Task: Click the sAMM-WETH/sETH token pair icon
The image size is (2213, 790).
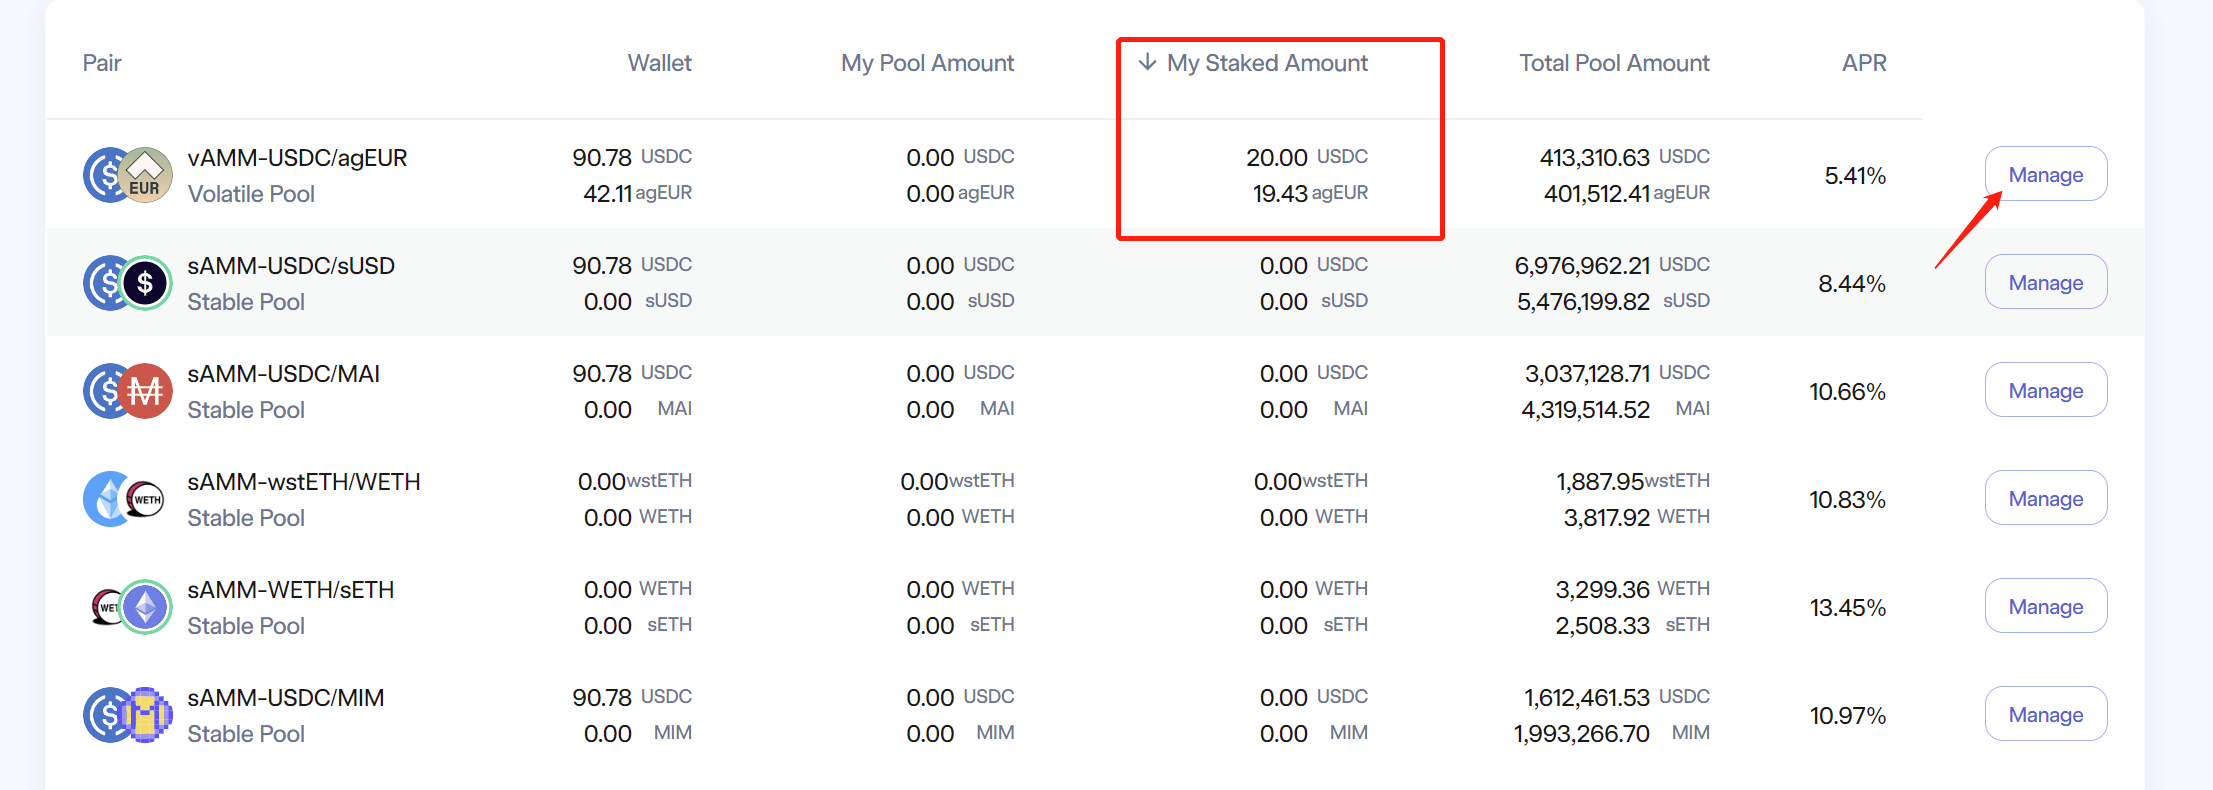Action: [x=131, y=607]
